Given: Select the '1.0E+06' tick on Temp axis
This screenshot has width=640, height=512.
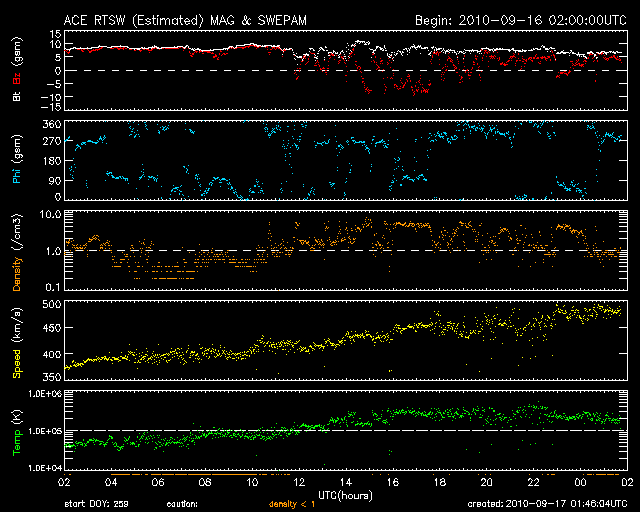Looking at the screenshot, I should pos(45,394).
